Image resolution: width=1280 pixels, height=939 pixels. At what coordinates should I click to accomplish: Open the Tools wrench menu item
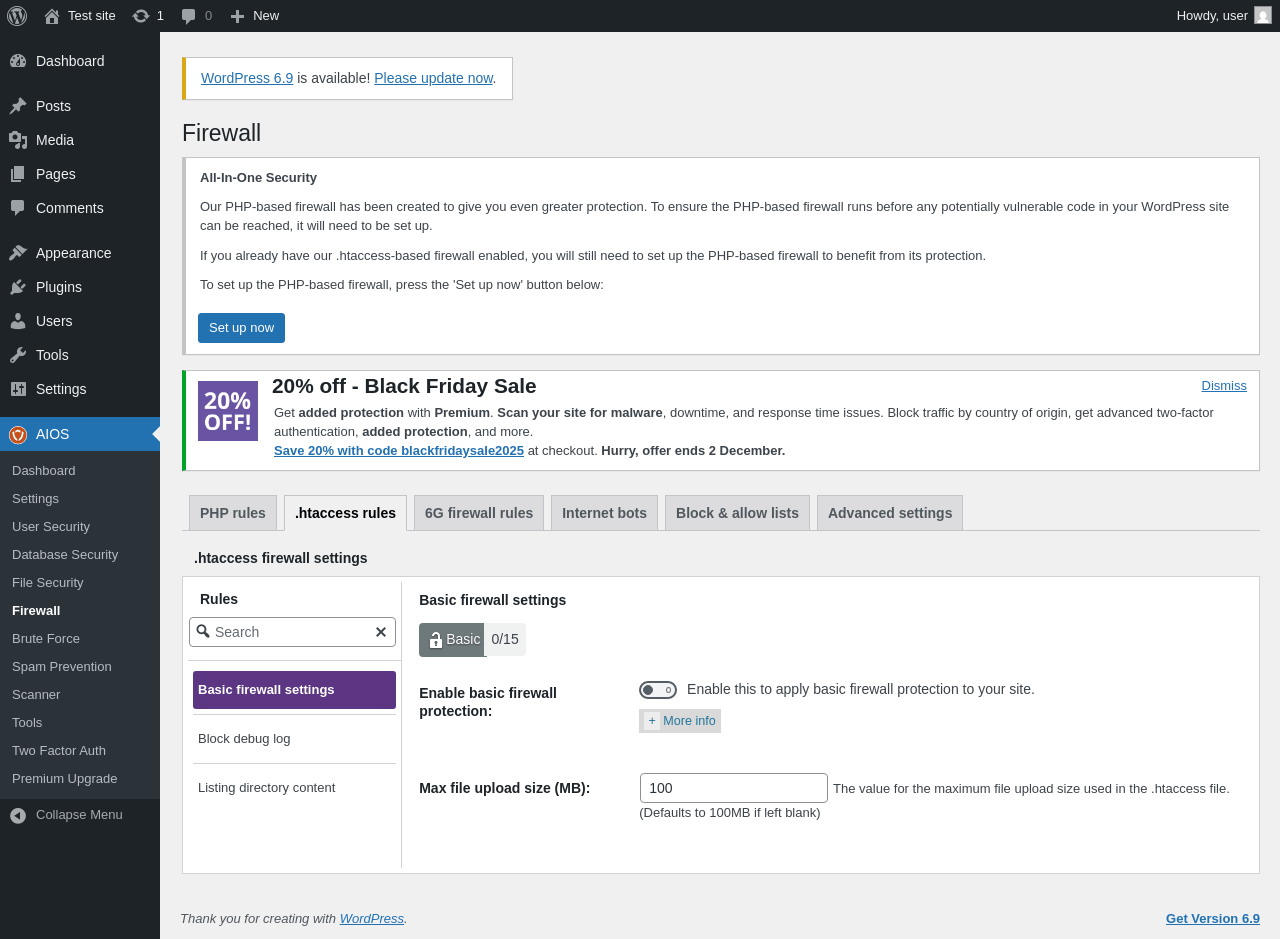coord(52,355)
